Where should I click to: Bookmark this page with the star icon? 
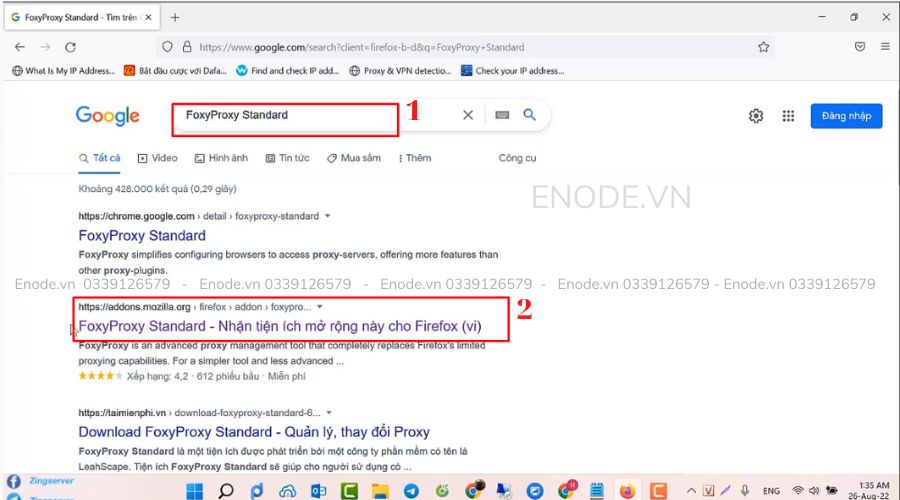click(764, 47)
